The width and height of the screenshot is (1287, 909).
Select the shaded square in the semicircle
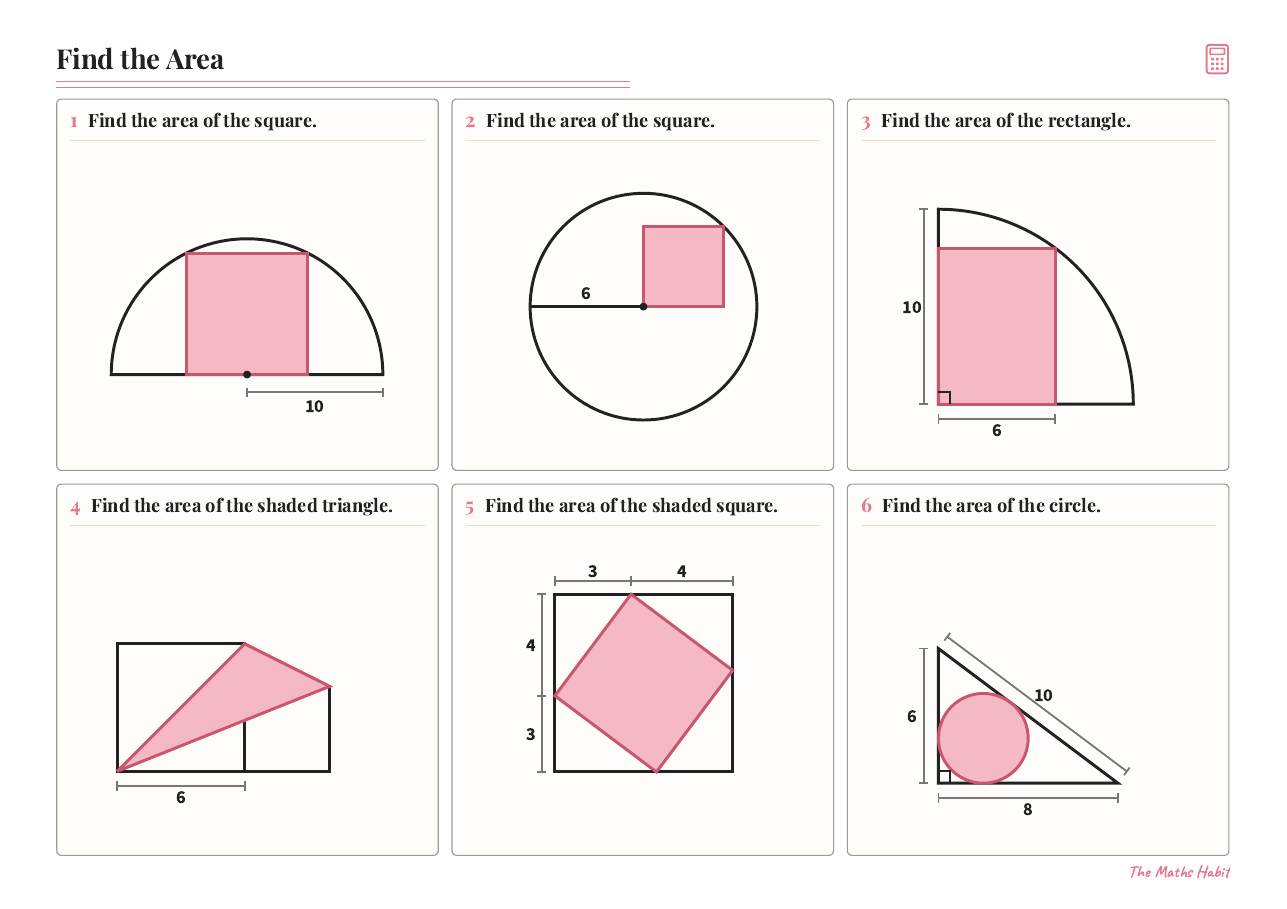click(x=247, y=314)
